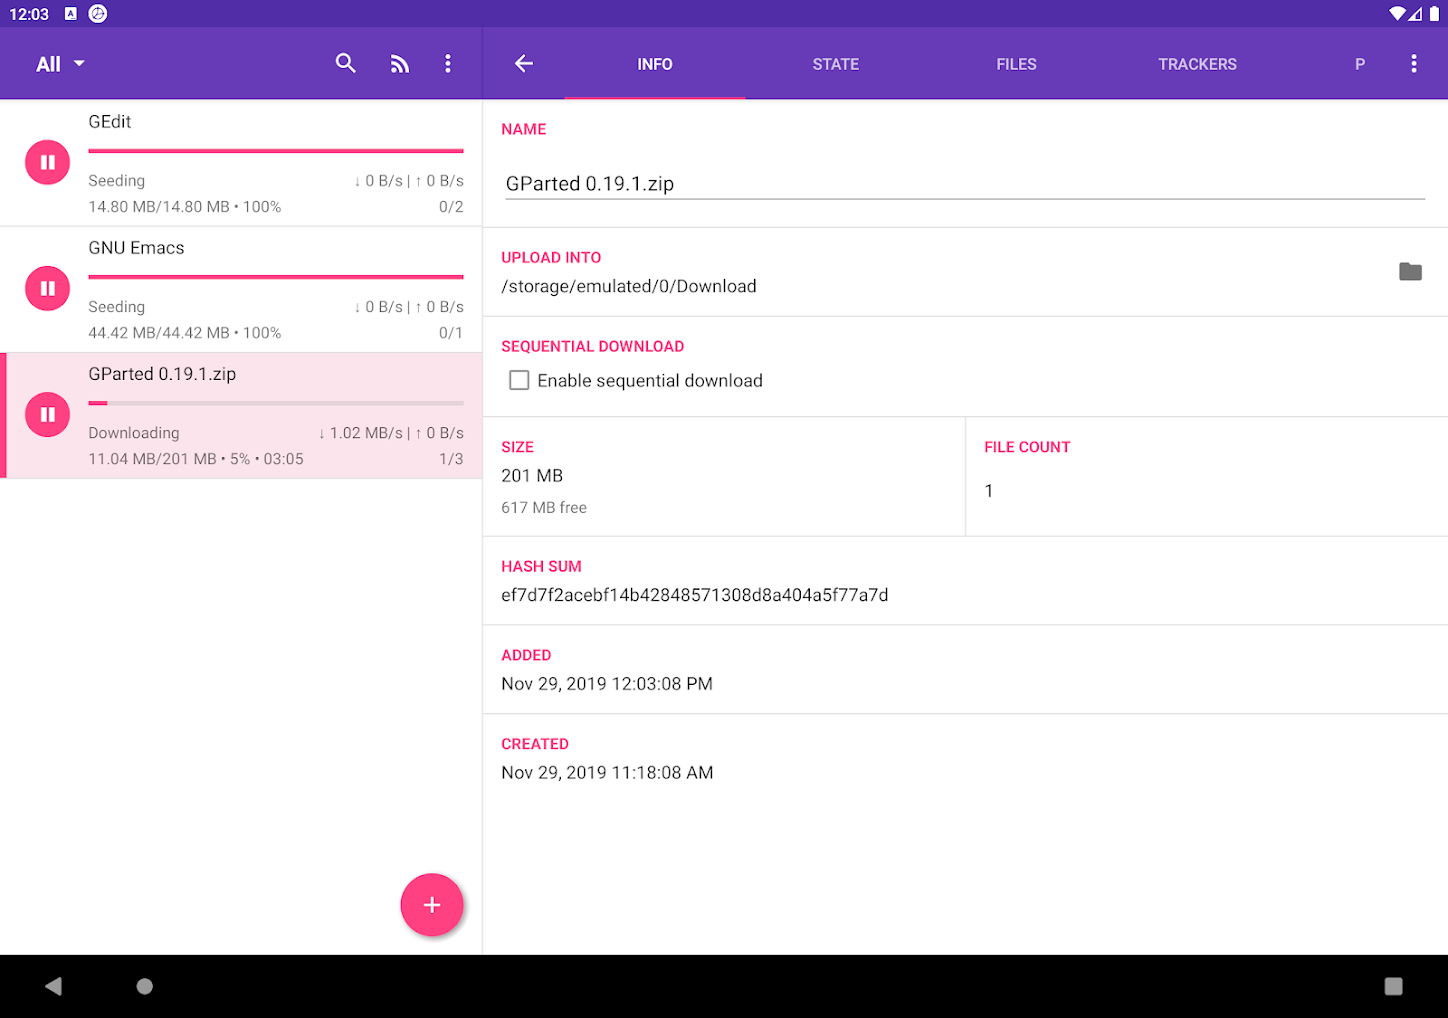Image resolution: width=1448 pixels, height=1018 pixels.
Task: Click the 14.80 MB/14.80 MB • 100% text
Action: point(185,207)
